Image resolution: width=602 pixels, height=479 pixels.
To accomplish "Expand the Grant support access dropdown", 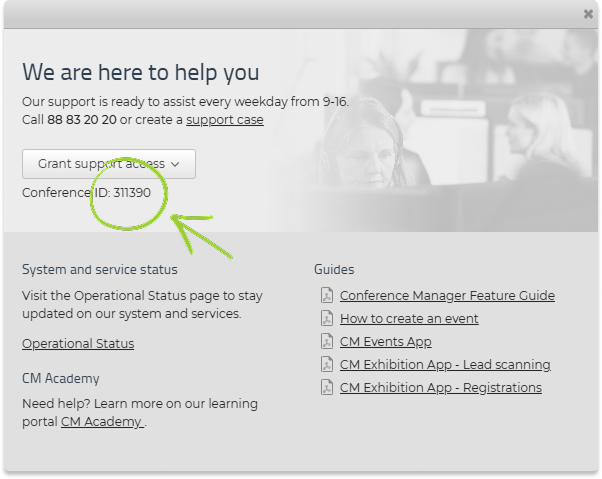I will (x=109, y=163).
